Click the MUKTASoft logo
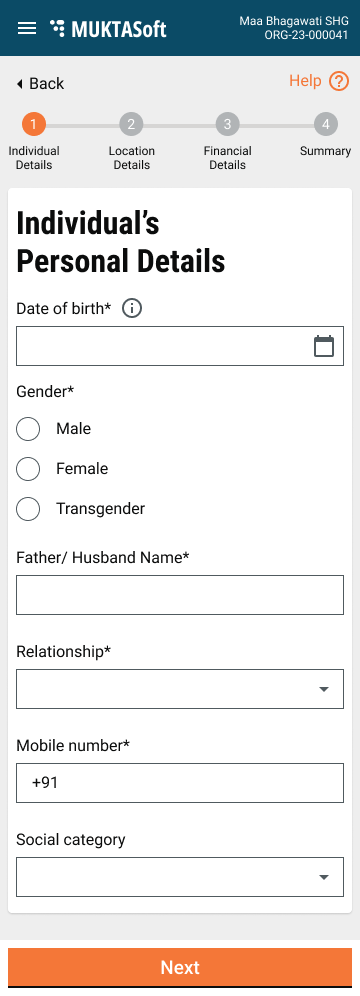This screenshot has height=996, width=360. [x=108, y=29]
